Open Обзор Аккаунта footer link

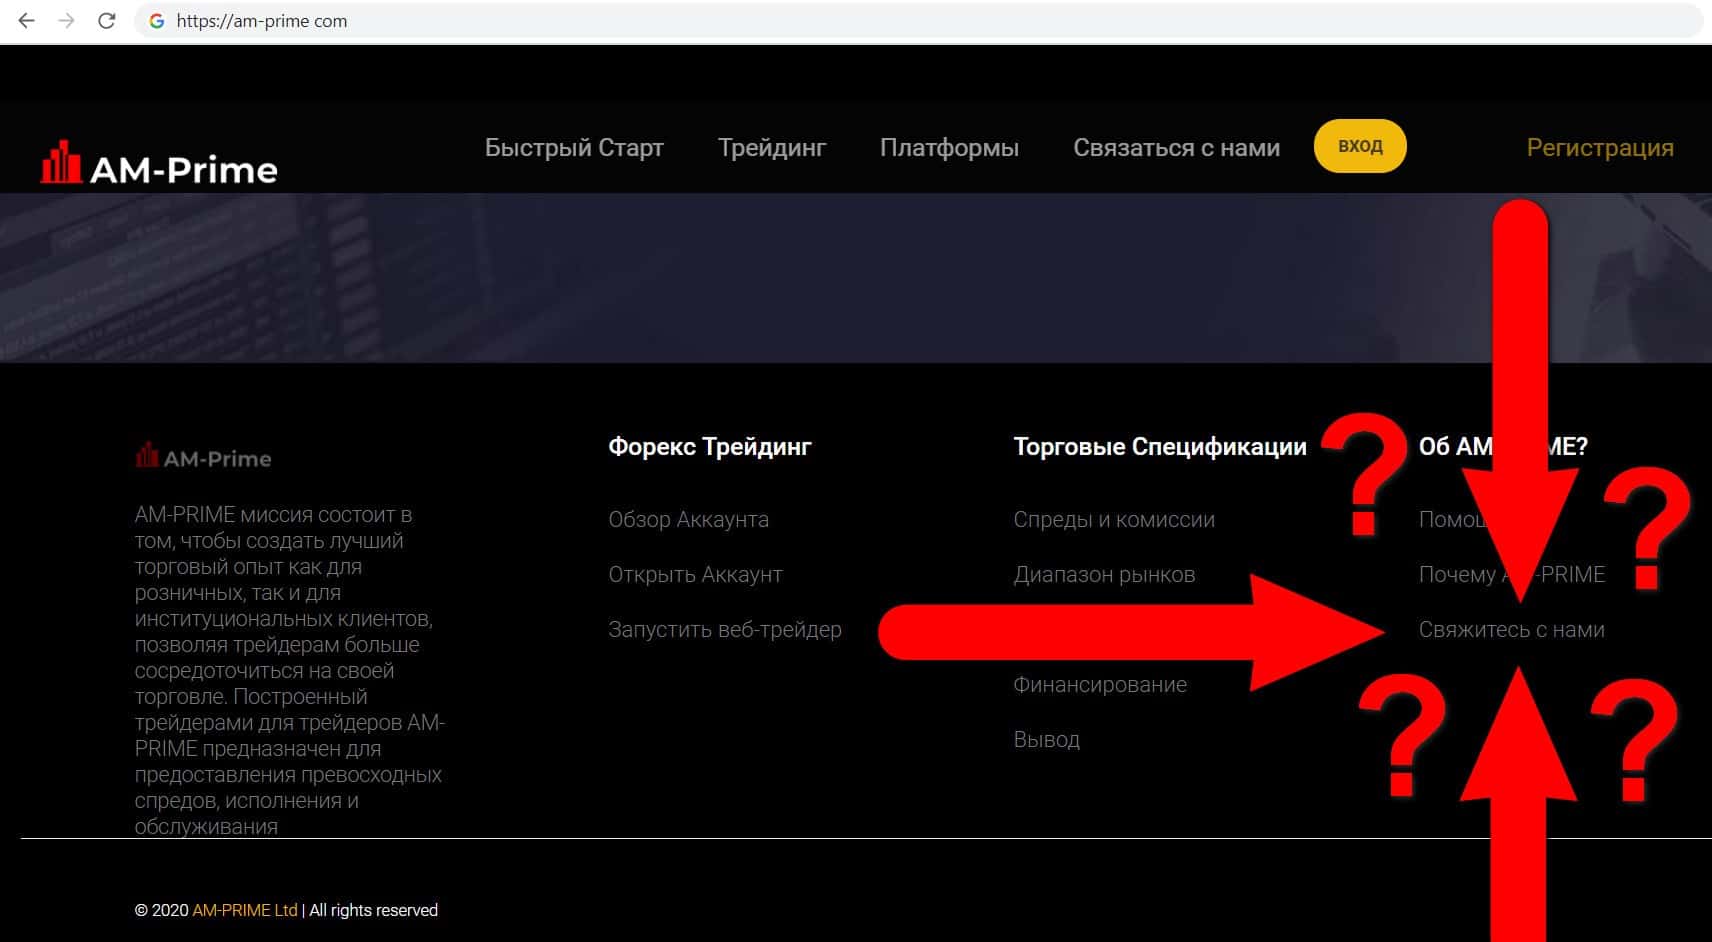click(688, 520)
